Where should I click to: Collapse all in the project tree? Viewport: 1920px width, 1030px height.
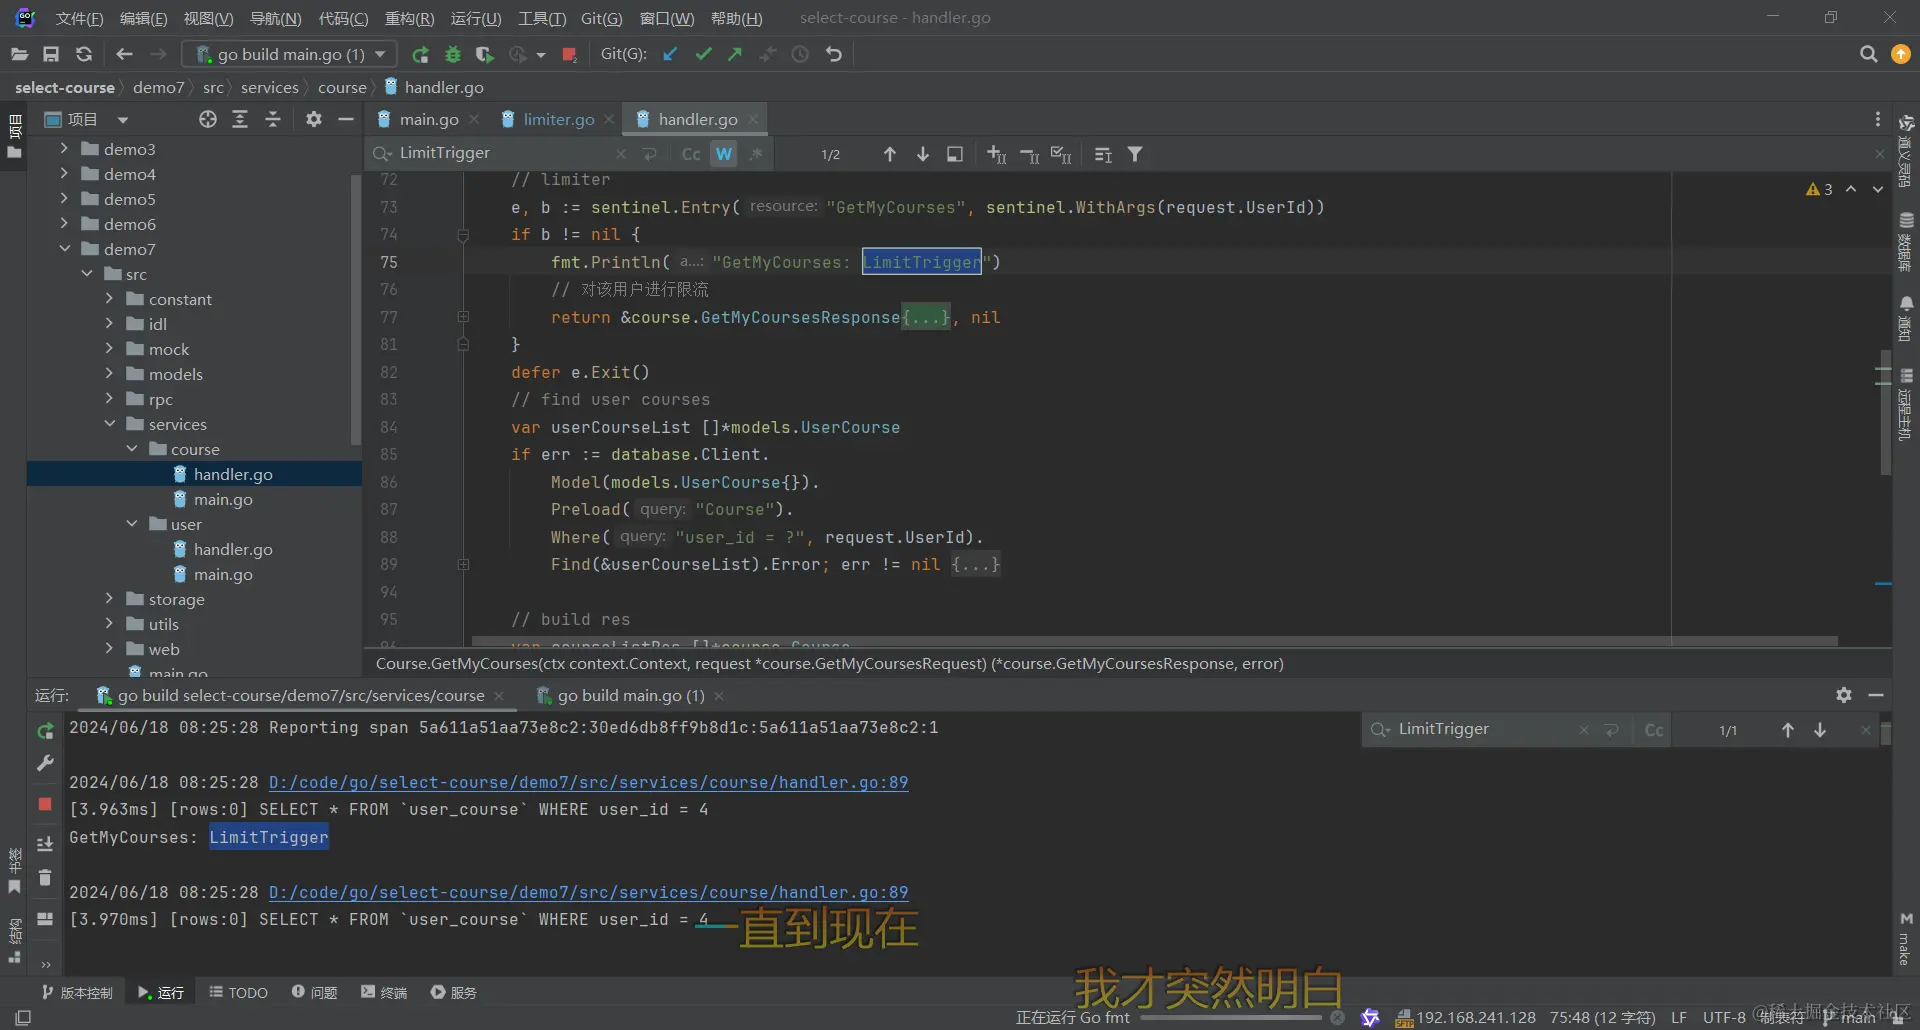click(273, 120)
